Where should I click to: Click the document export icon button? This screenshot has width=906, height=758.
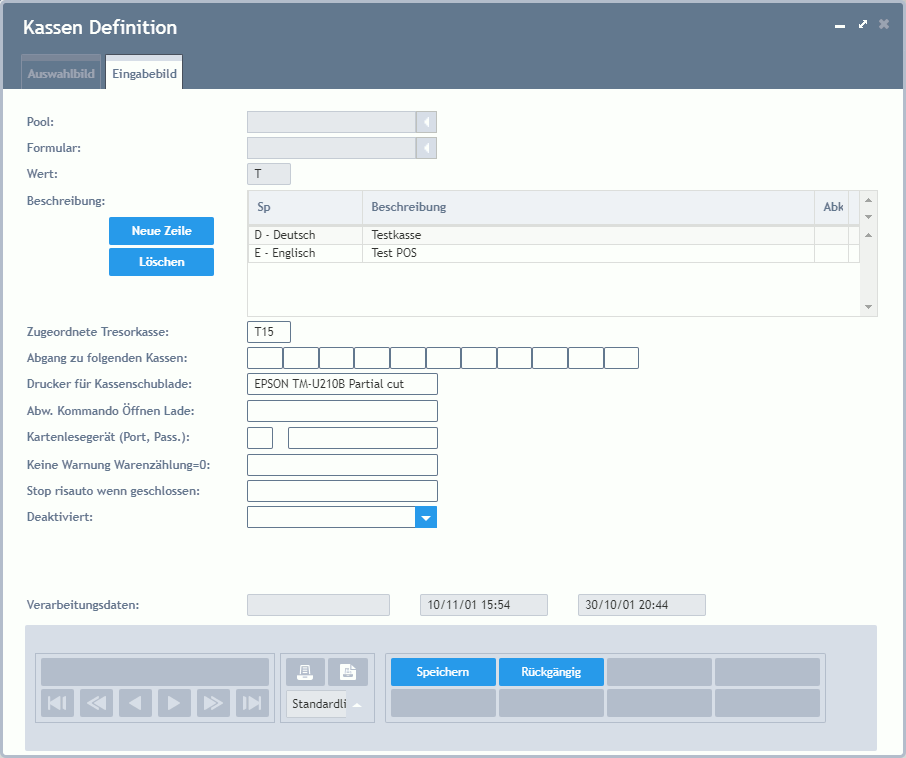tap(348, 672)
